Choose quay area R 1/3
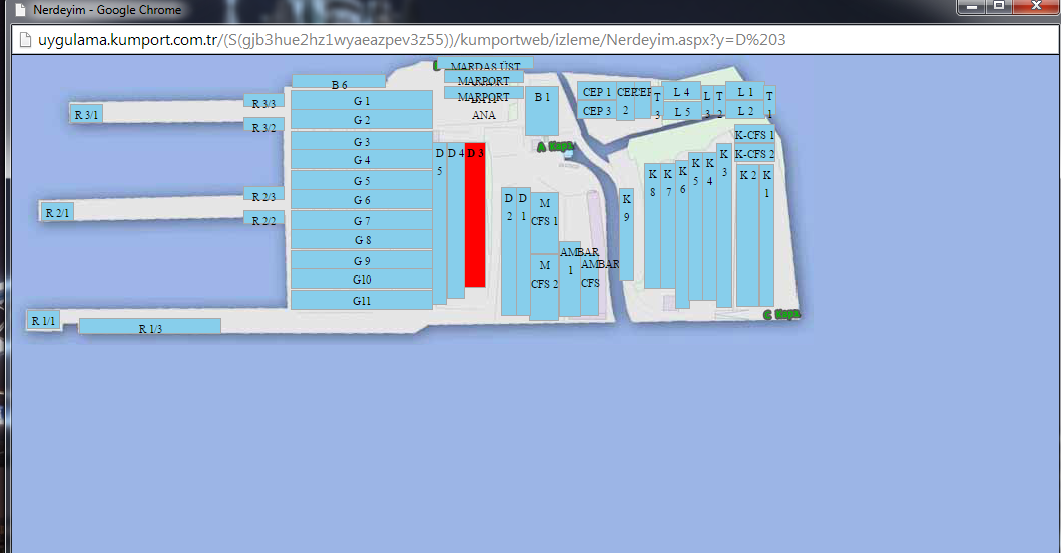Viewport: 1061px width, 558px height. pyautogui.click(x=150, y=327)
